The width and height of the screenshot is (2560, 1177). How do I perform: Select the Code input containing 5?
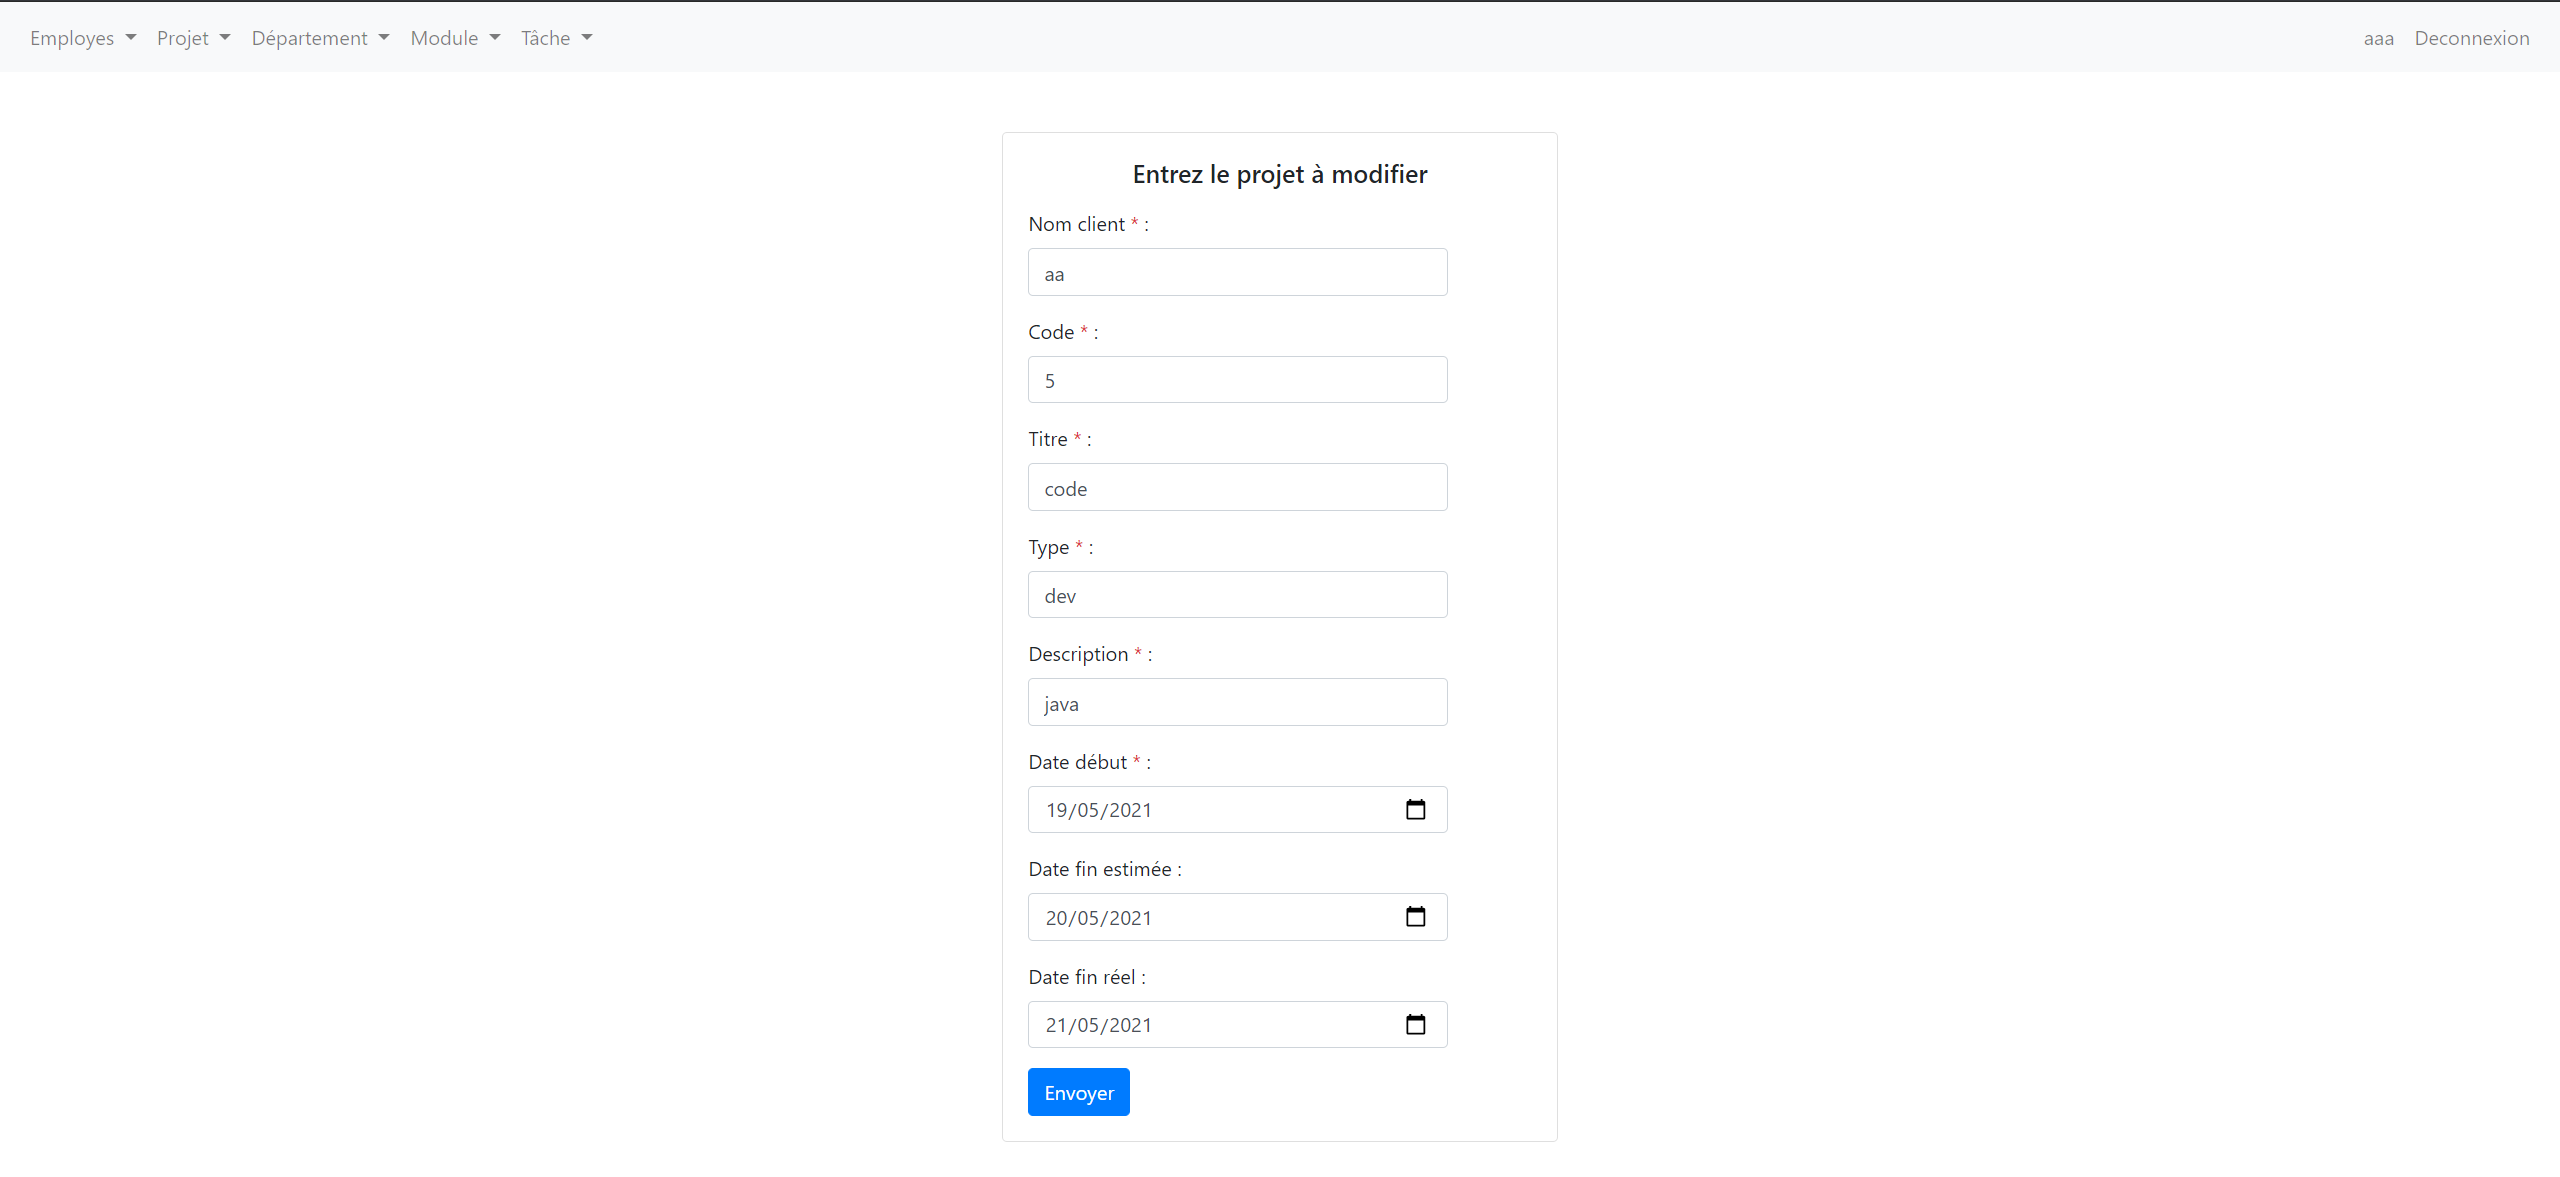coord(1237,379)
